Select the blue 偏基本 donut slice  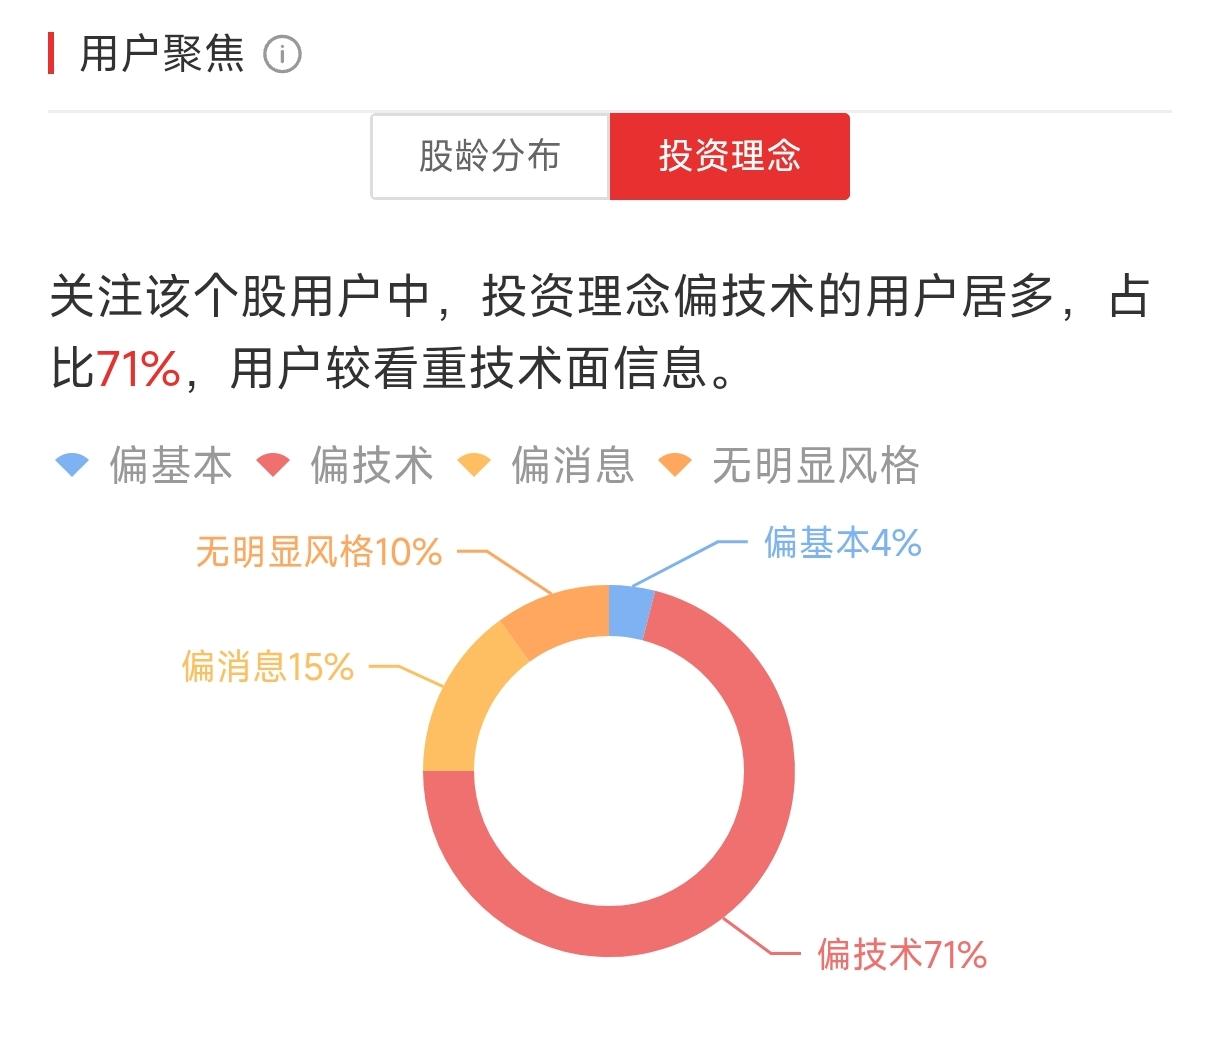click(x=630, y=612)
